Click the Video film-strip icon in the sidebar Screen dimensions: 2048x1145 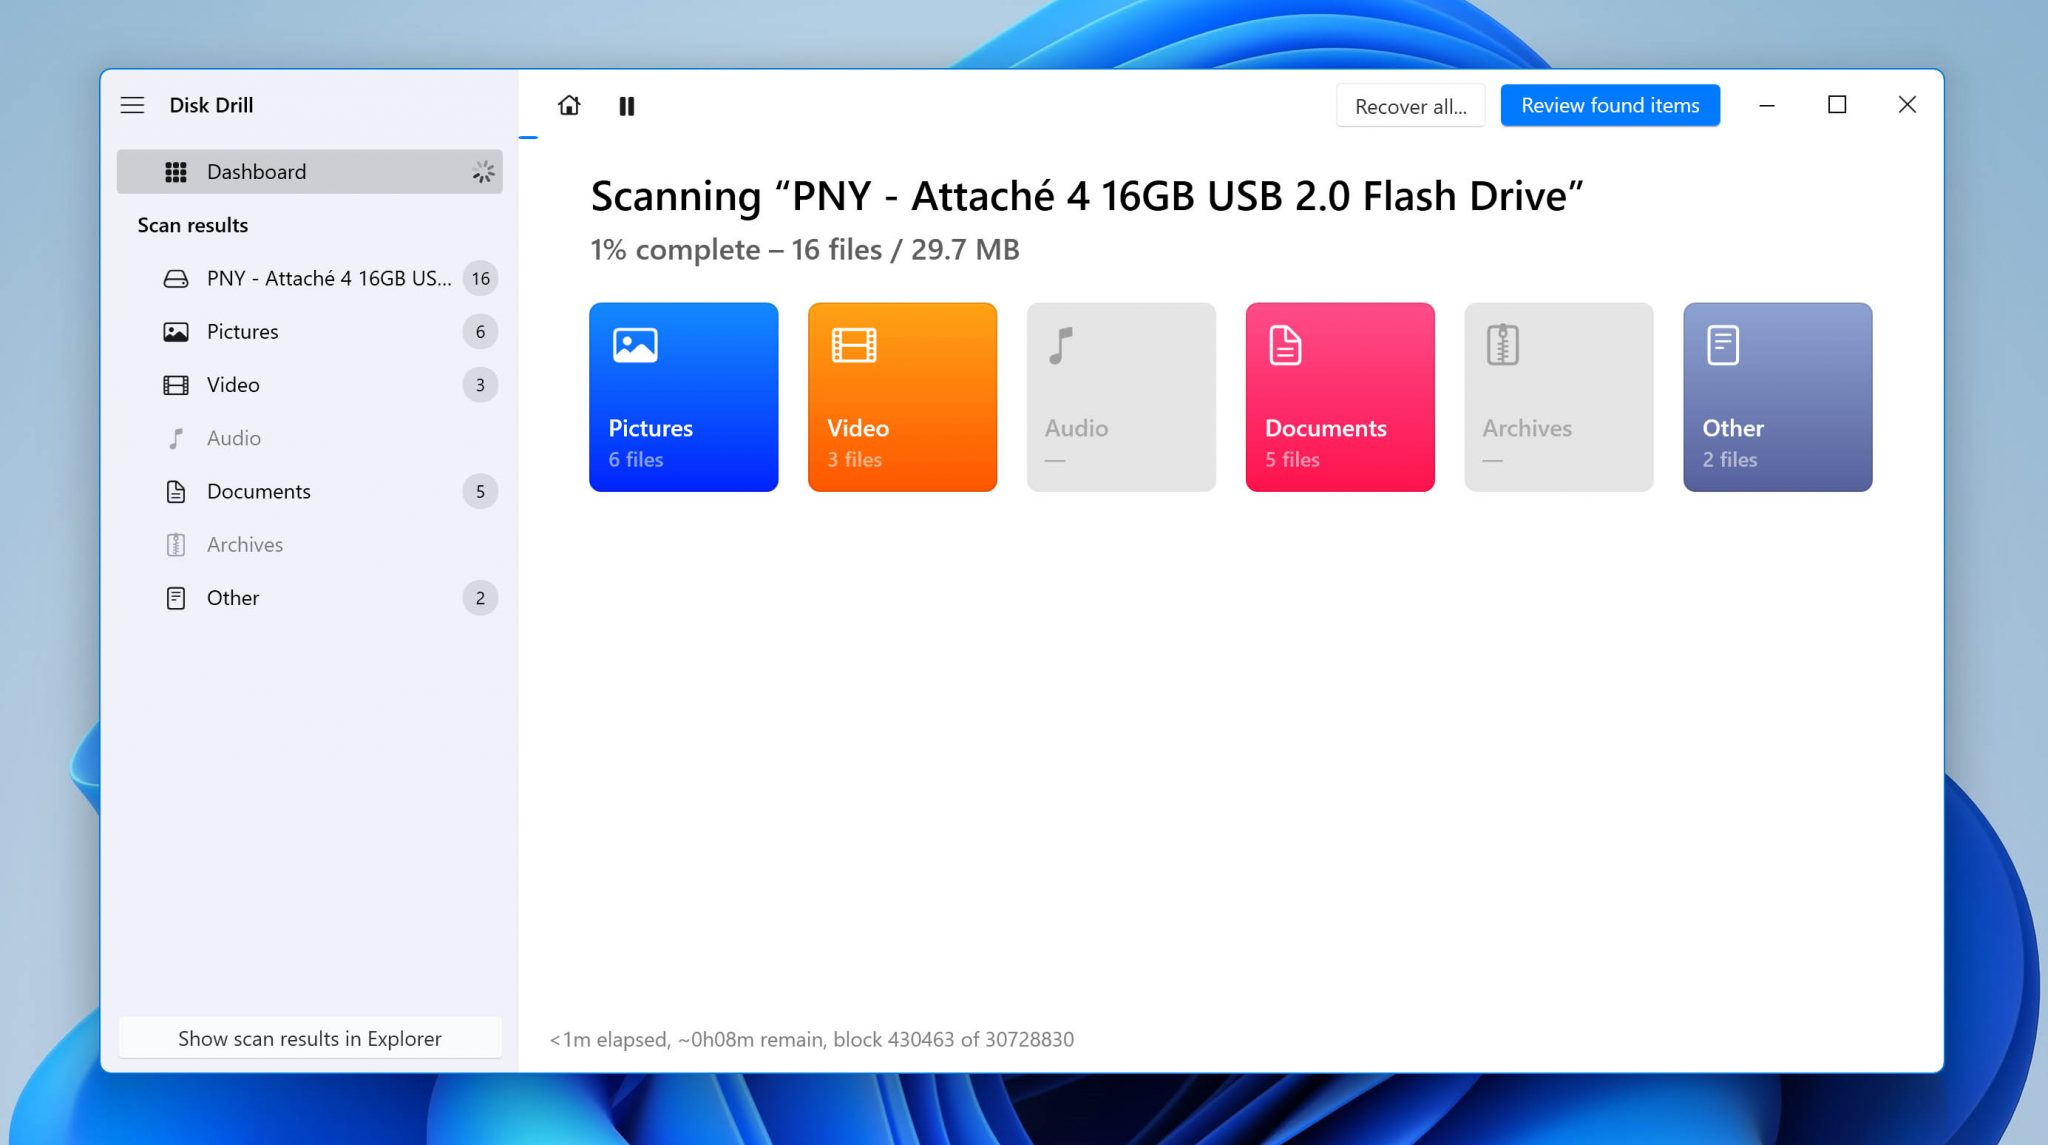[176, 385]
